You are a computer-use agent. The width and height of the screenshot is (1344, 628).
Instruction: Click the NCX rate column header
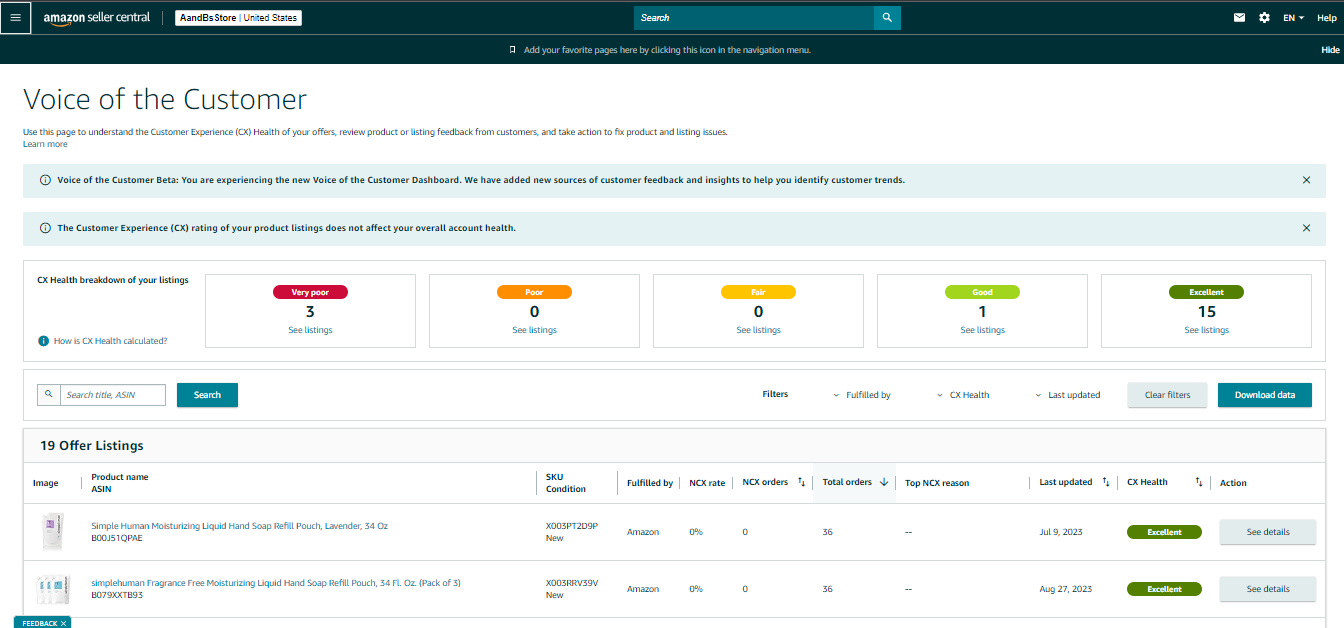(707, 482)
